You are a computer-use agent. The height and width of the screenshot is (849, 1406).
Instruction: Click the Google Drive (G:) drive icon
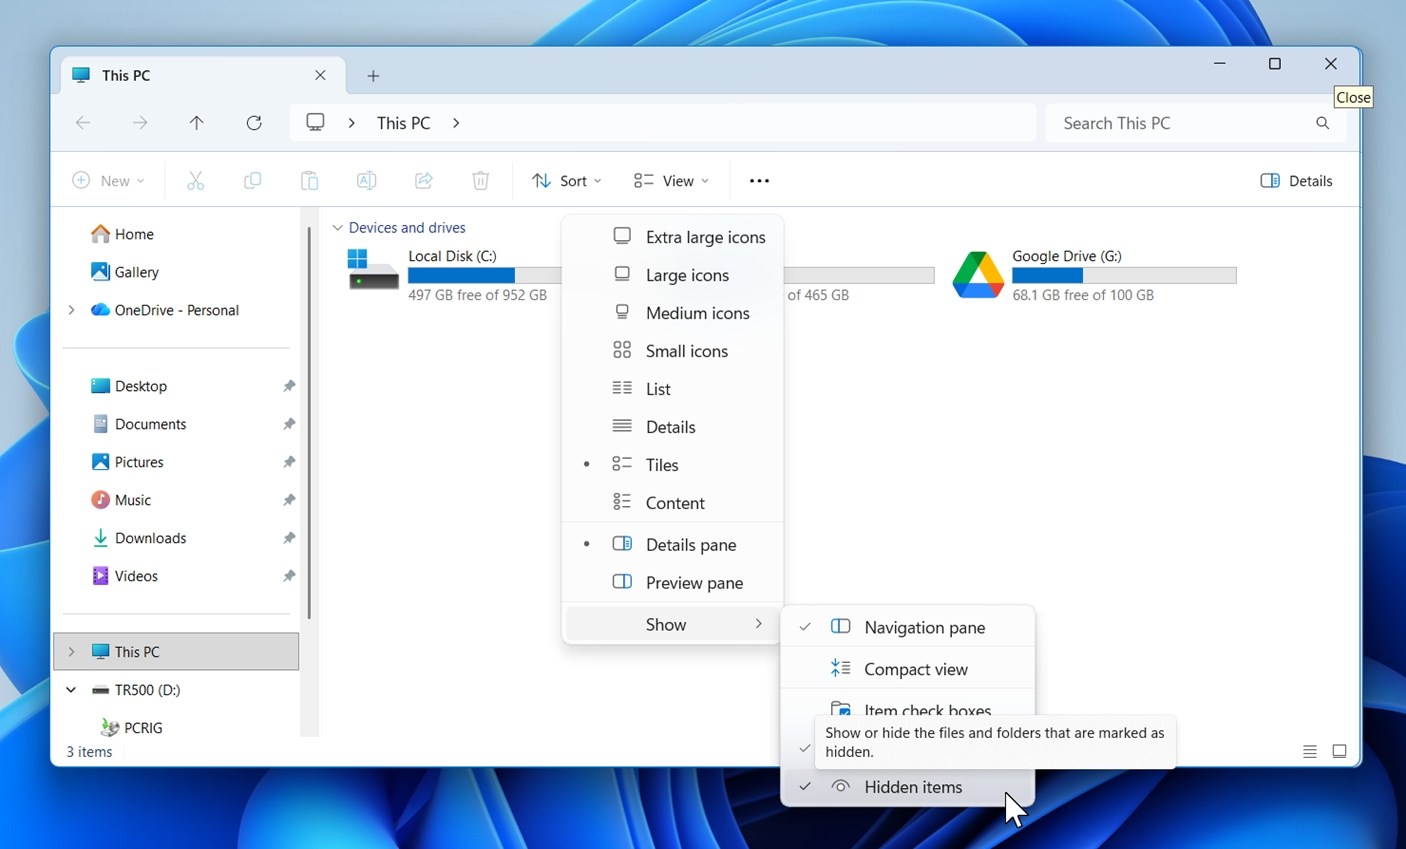click(978, 275)
